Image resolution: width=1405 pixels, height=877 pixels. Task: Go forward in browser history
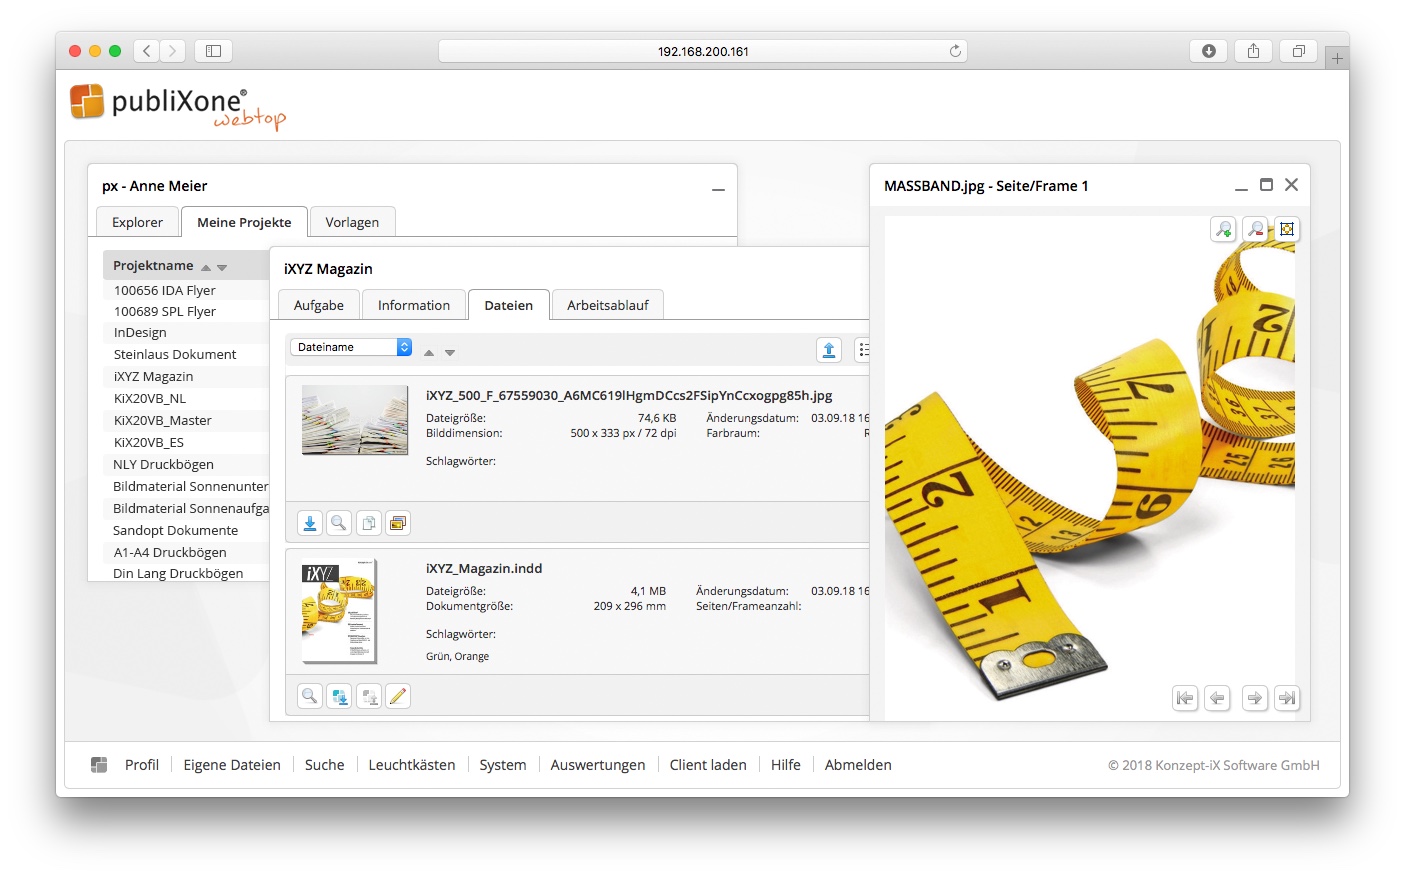173,51
